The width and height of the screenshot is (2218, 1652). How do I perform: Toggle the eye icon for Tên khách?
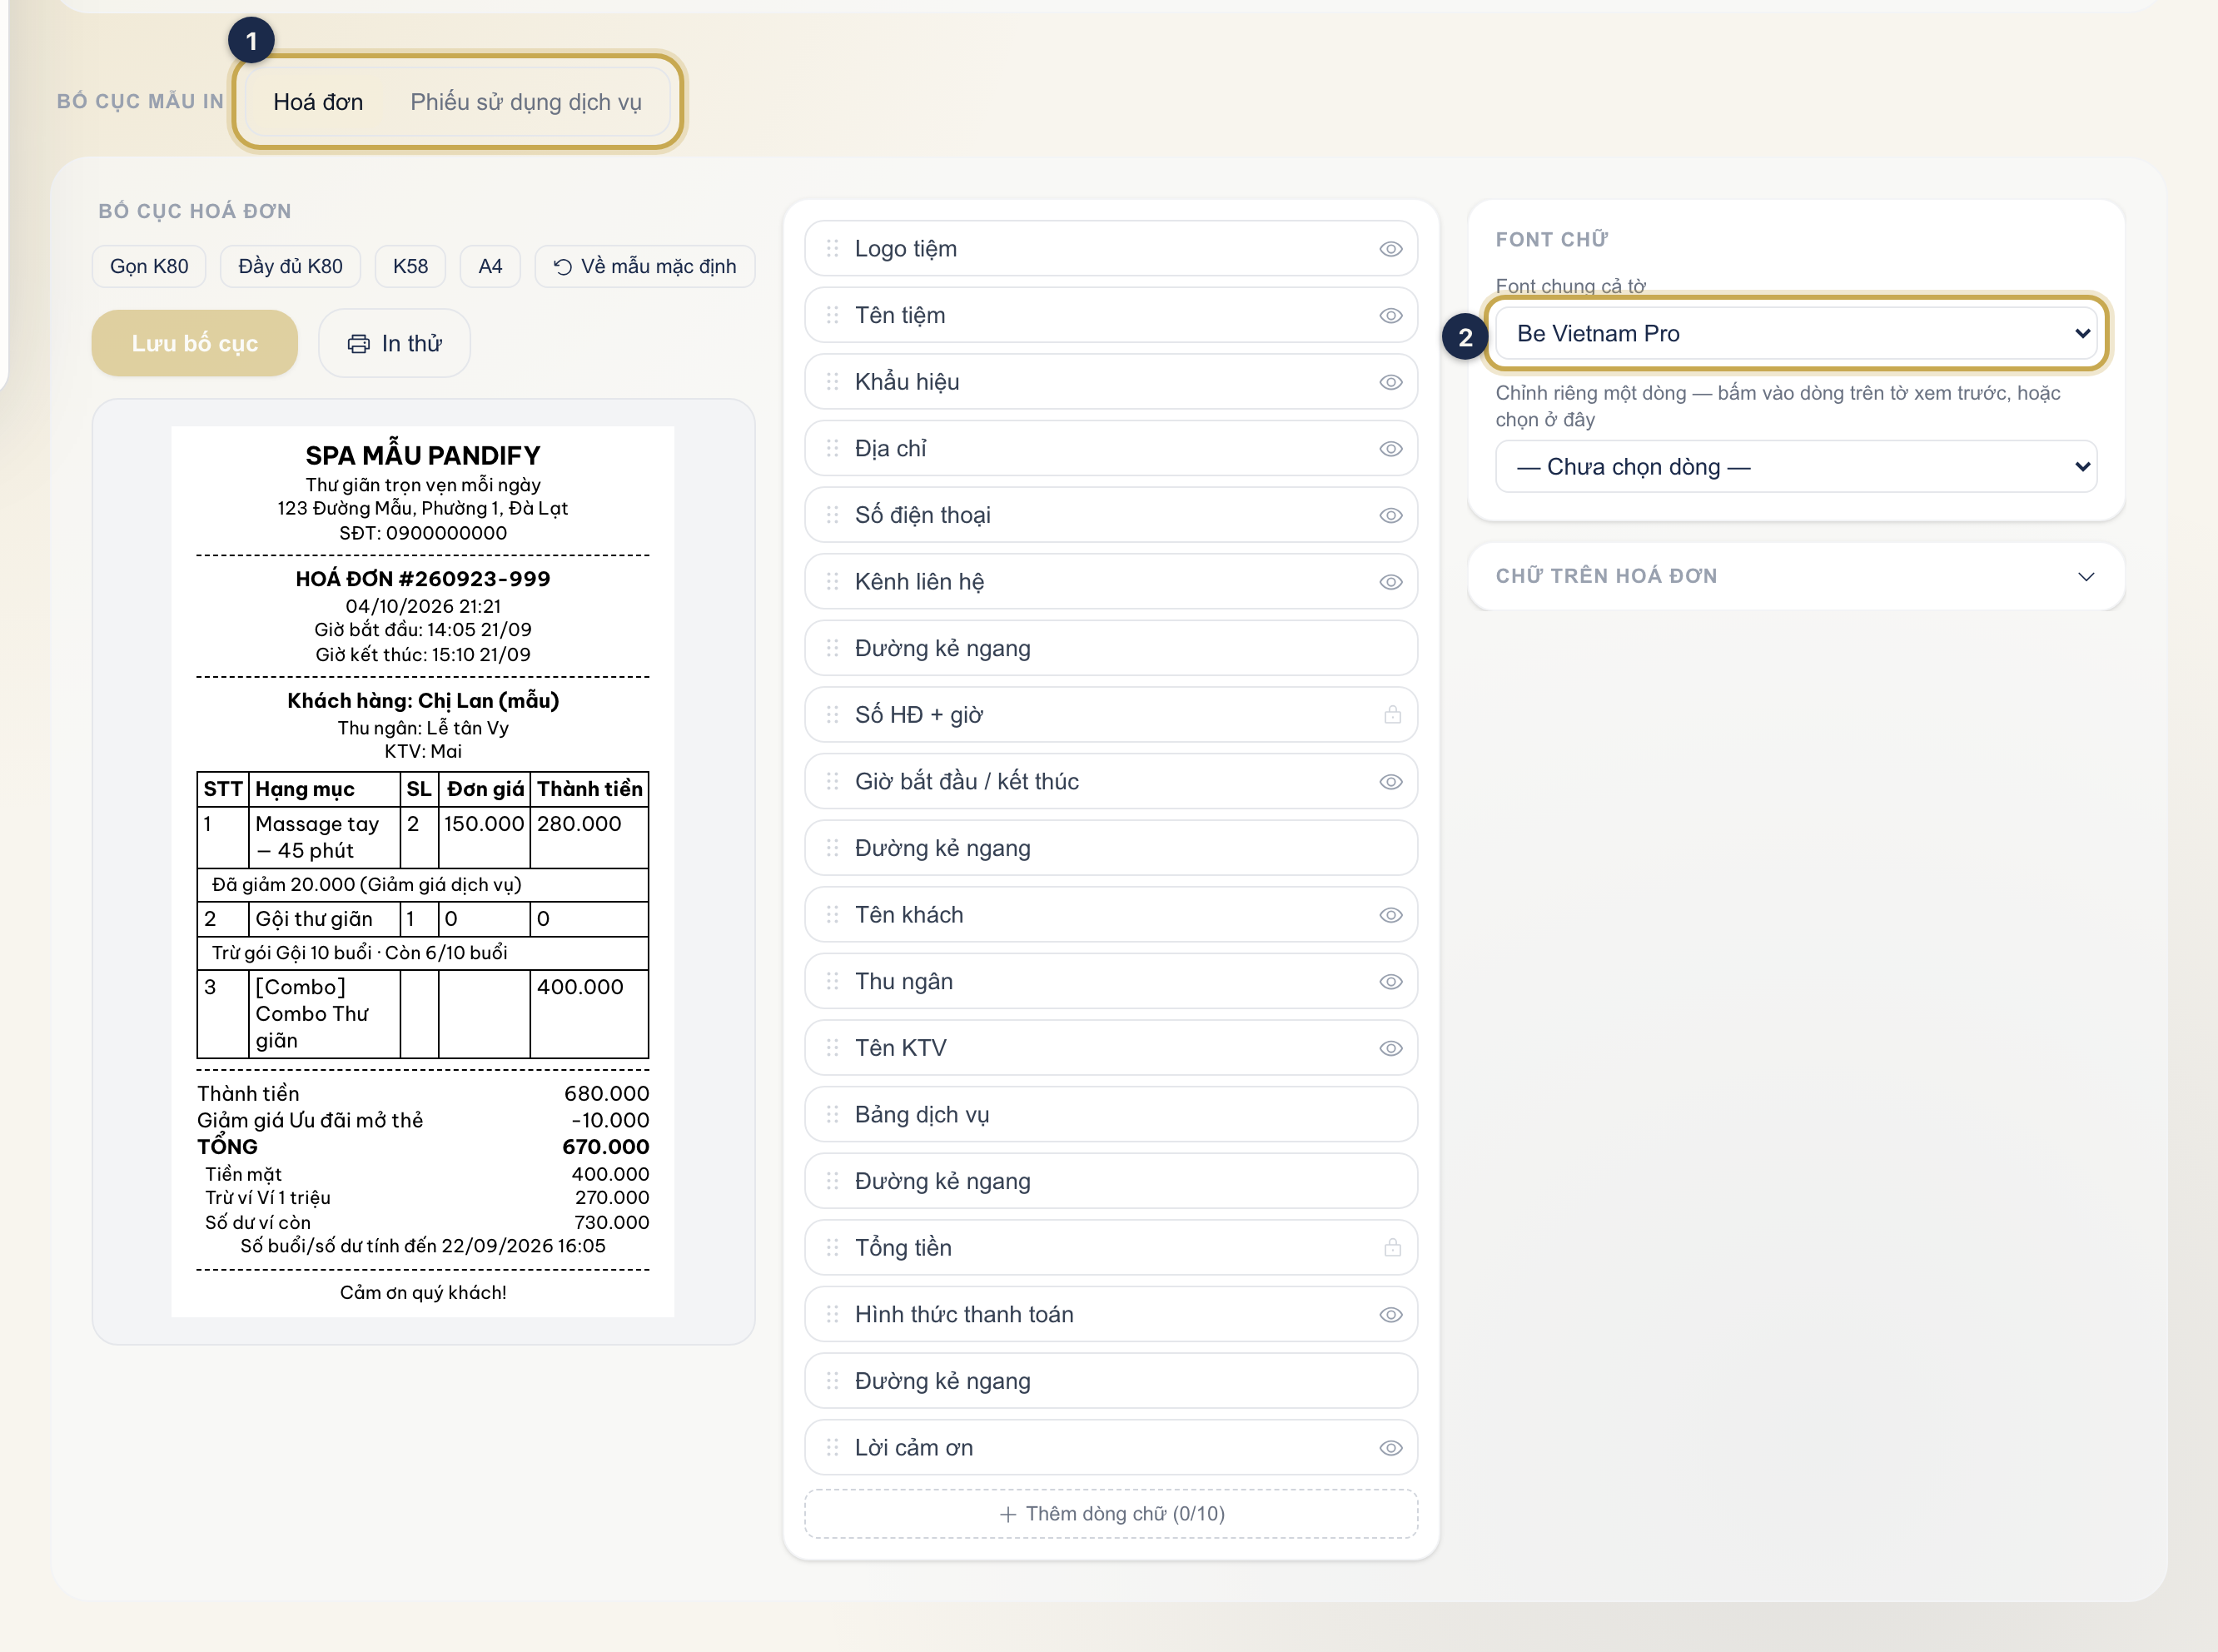click(x=1391, y=915)
